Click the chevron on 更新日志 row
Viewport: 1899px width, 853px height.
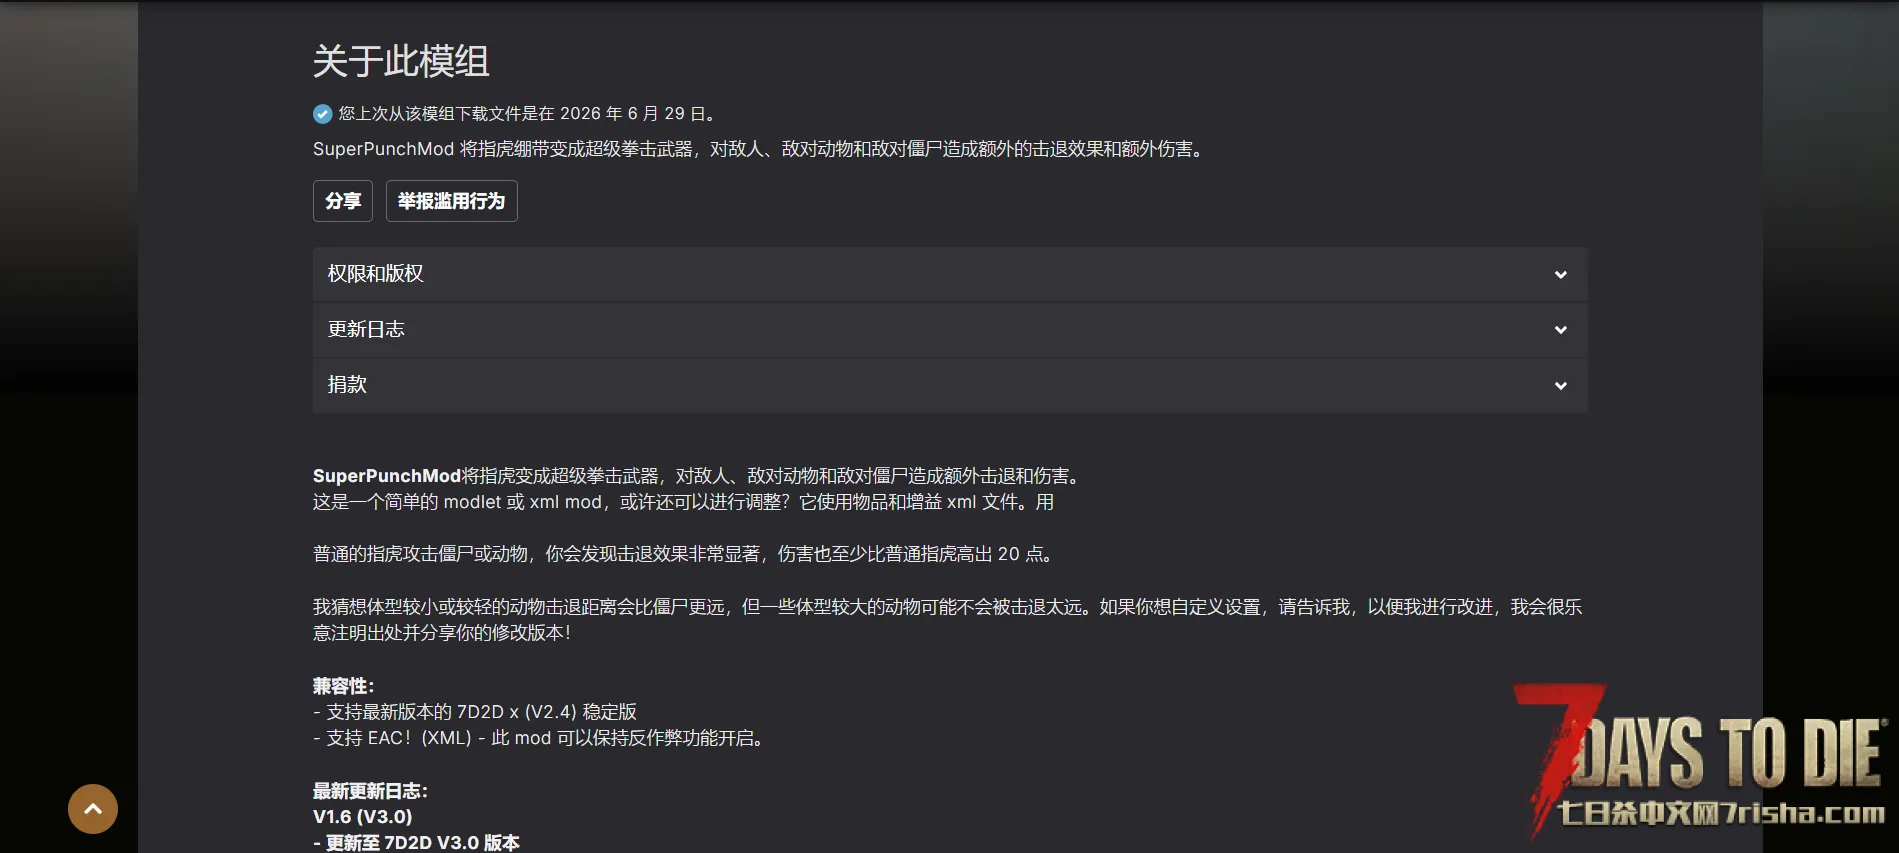pyautogui.click(x=1560, y=330)
